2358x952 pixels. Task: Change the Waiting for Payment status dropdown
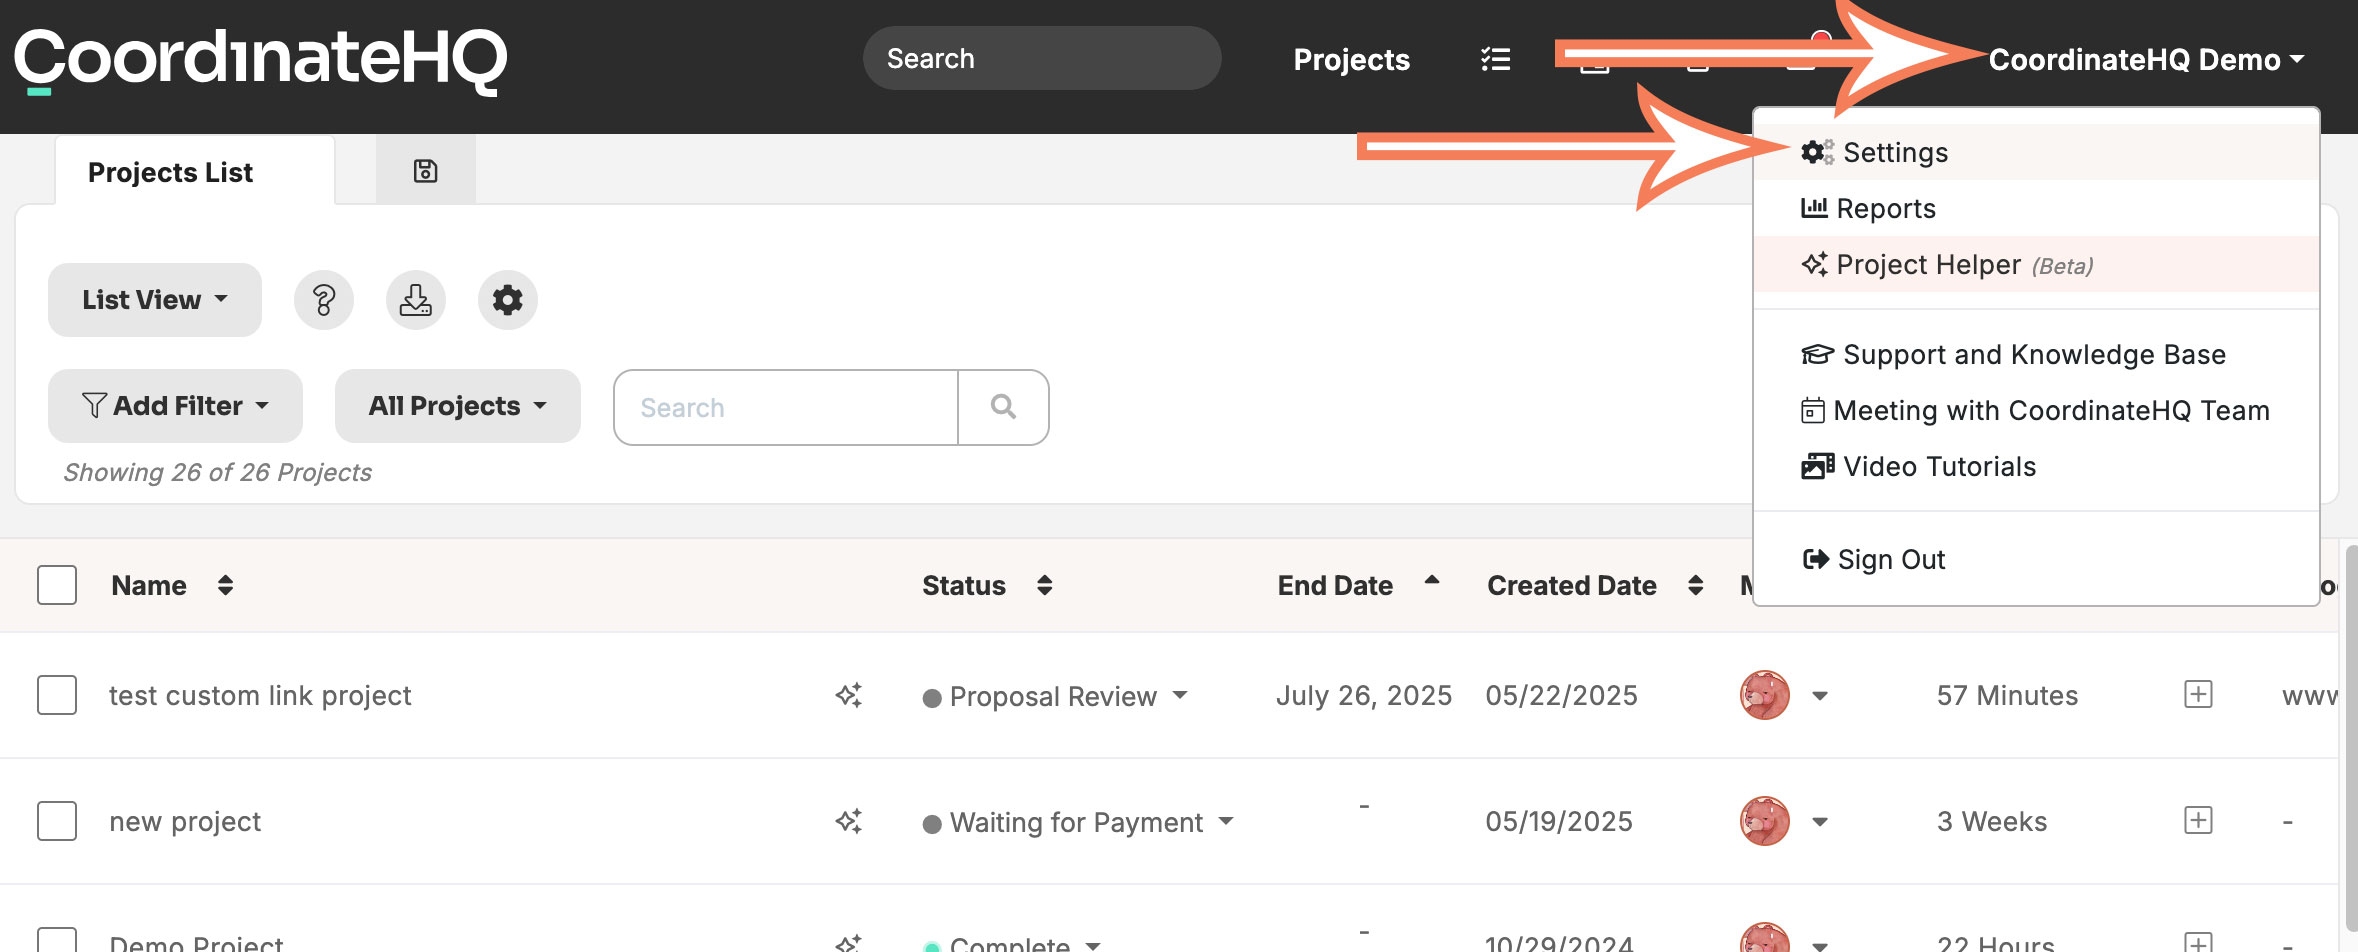pyautogui.click(x=1078, y=822)
